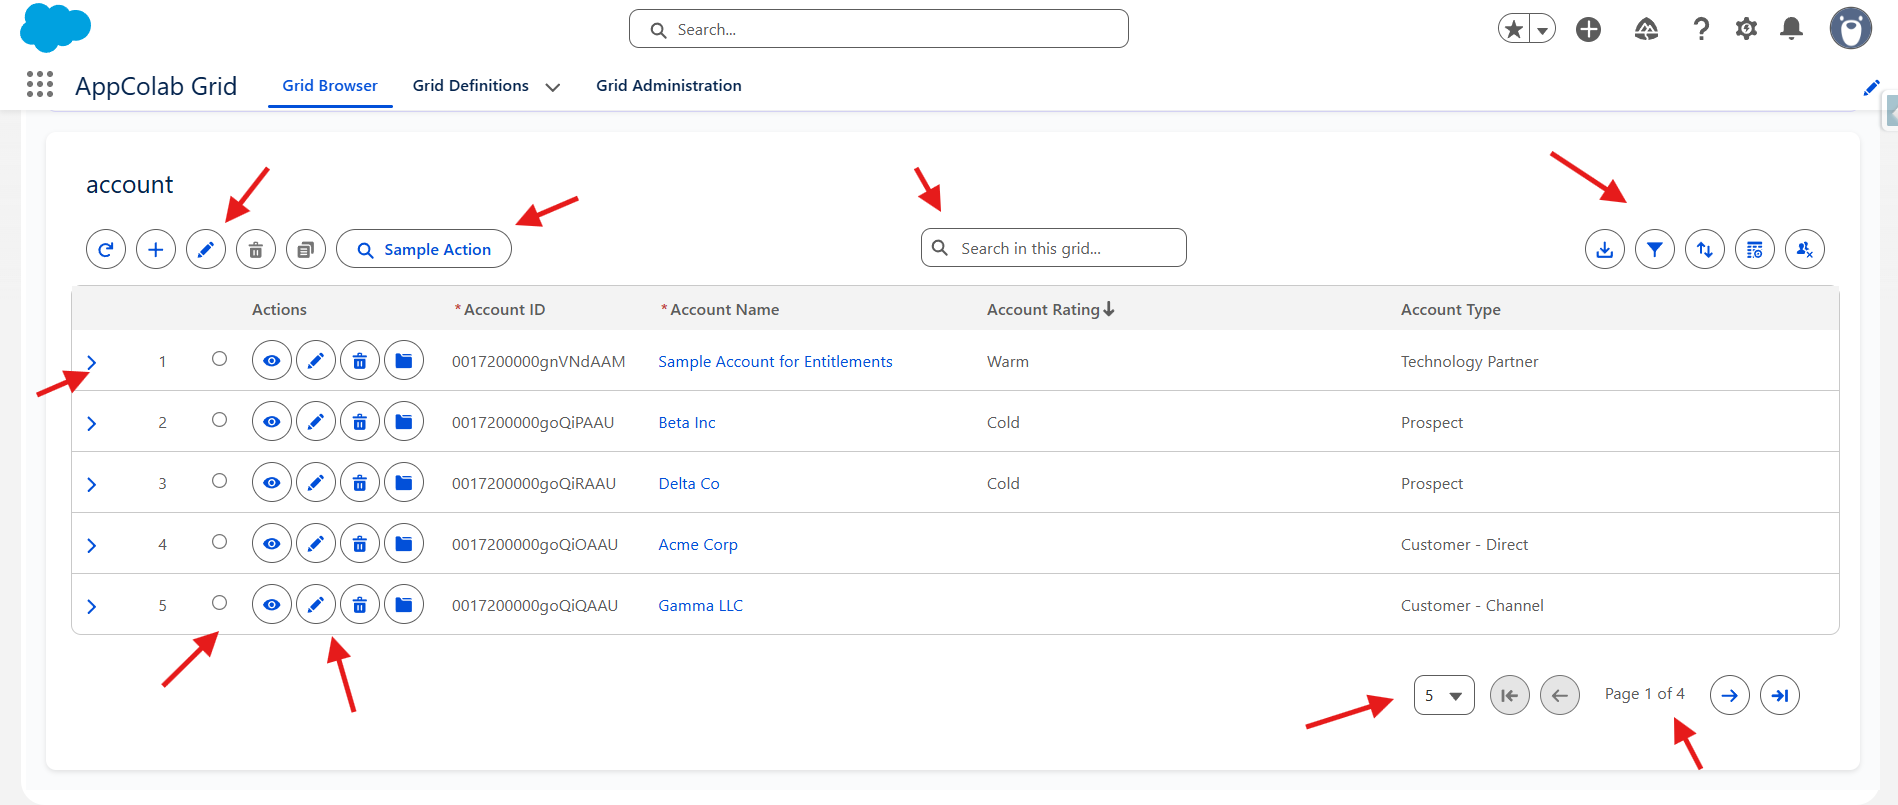Screen dimensions: 1898x805
Task: Click the download export icon
Action: (x=1605, y=249)
